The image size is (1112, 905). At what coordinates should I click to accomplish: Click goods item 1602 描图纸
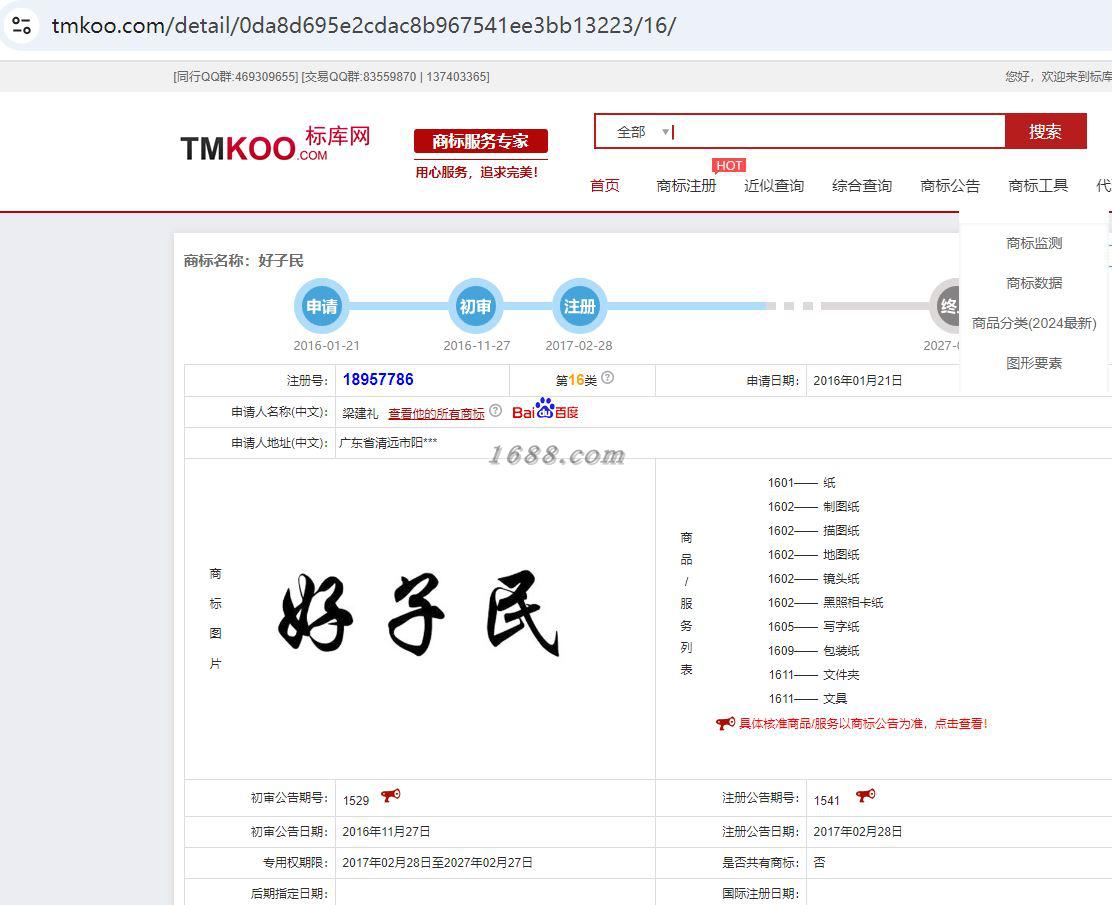tap(813, 531)
